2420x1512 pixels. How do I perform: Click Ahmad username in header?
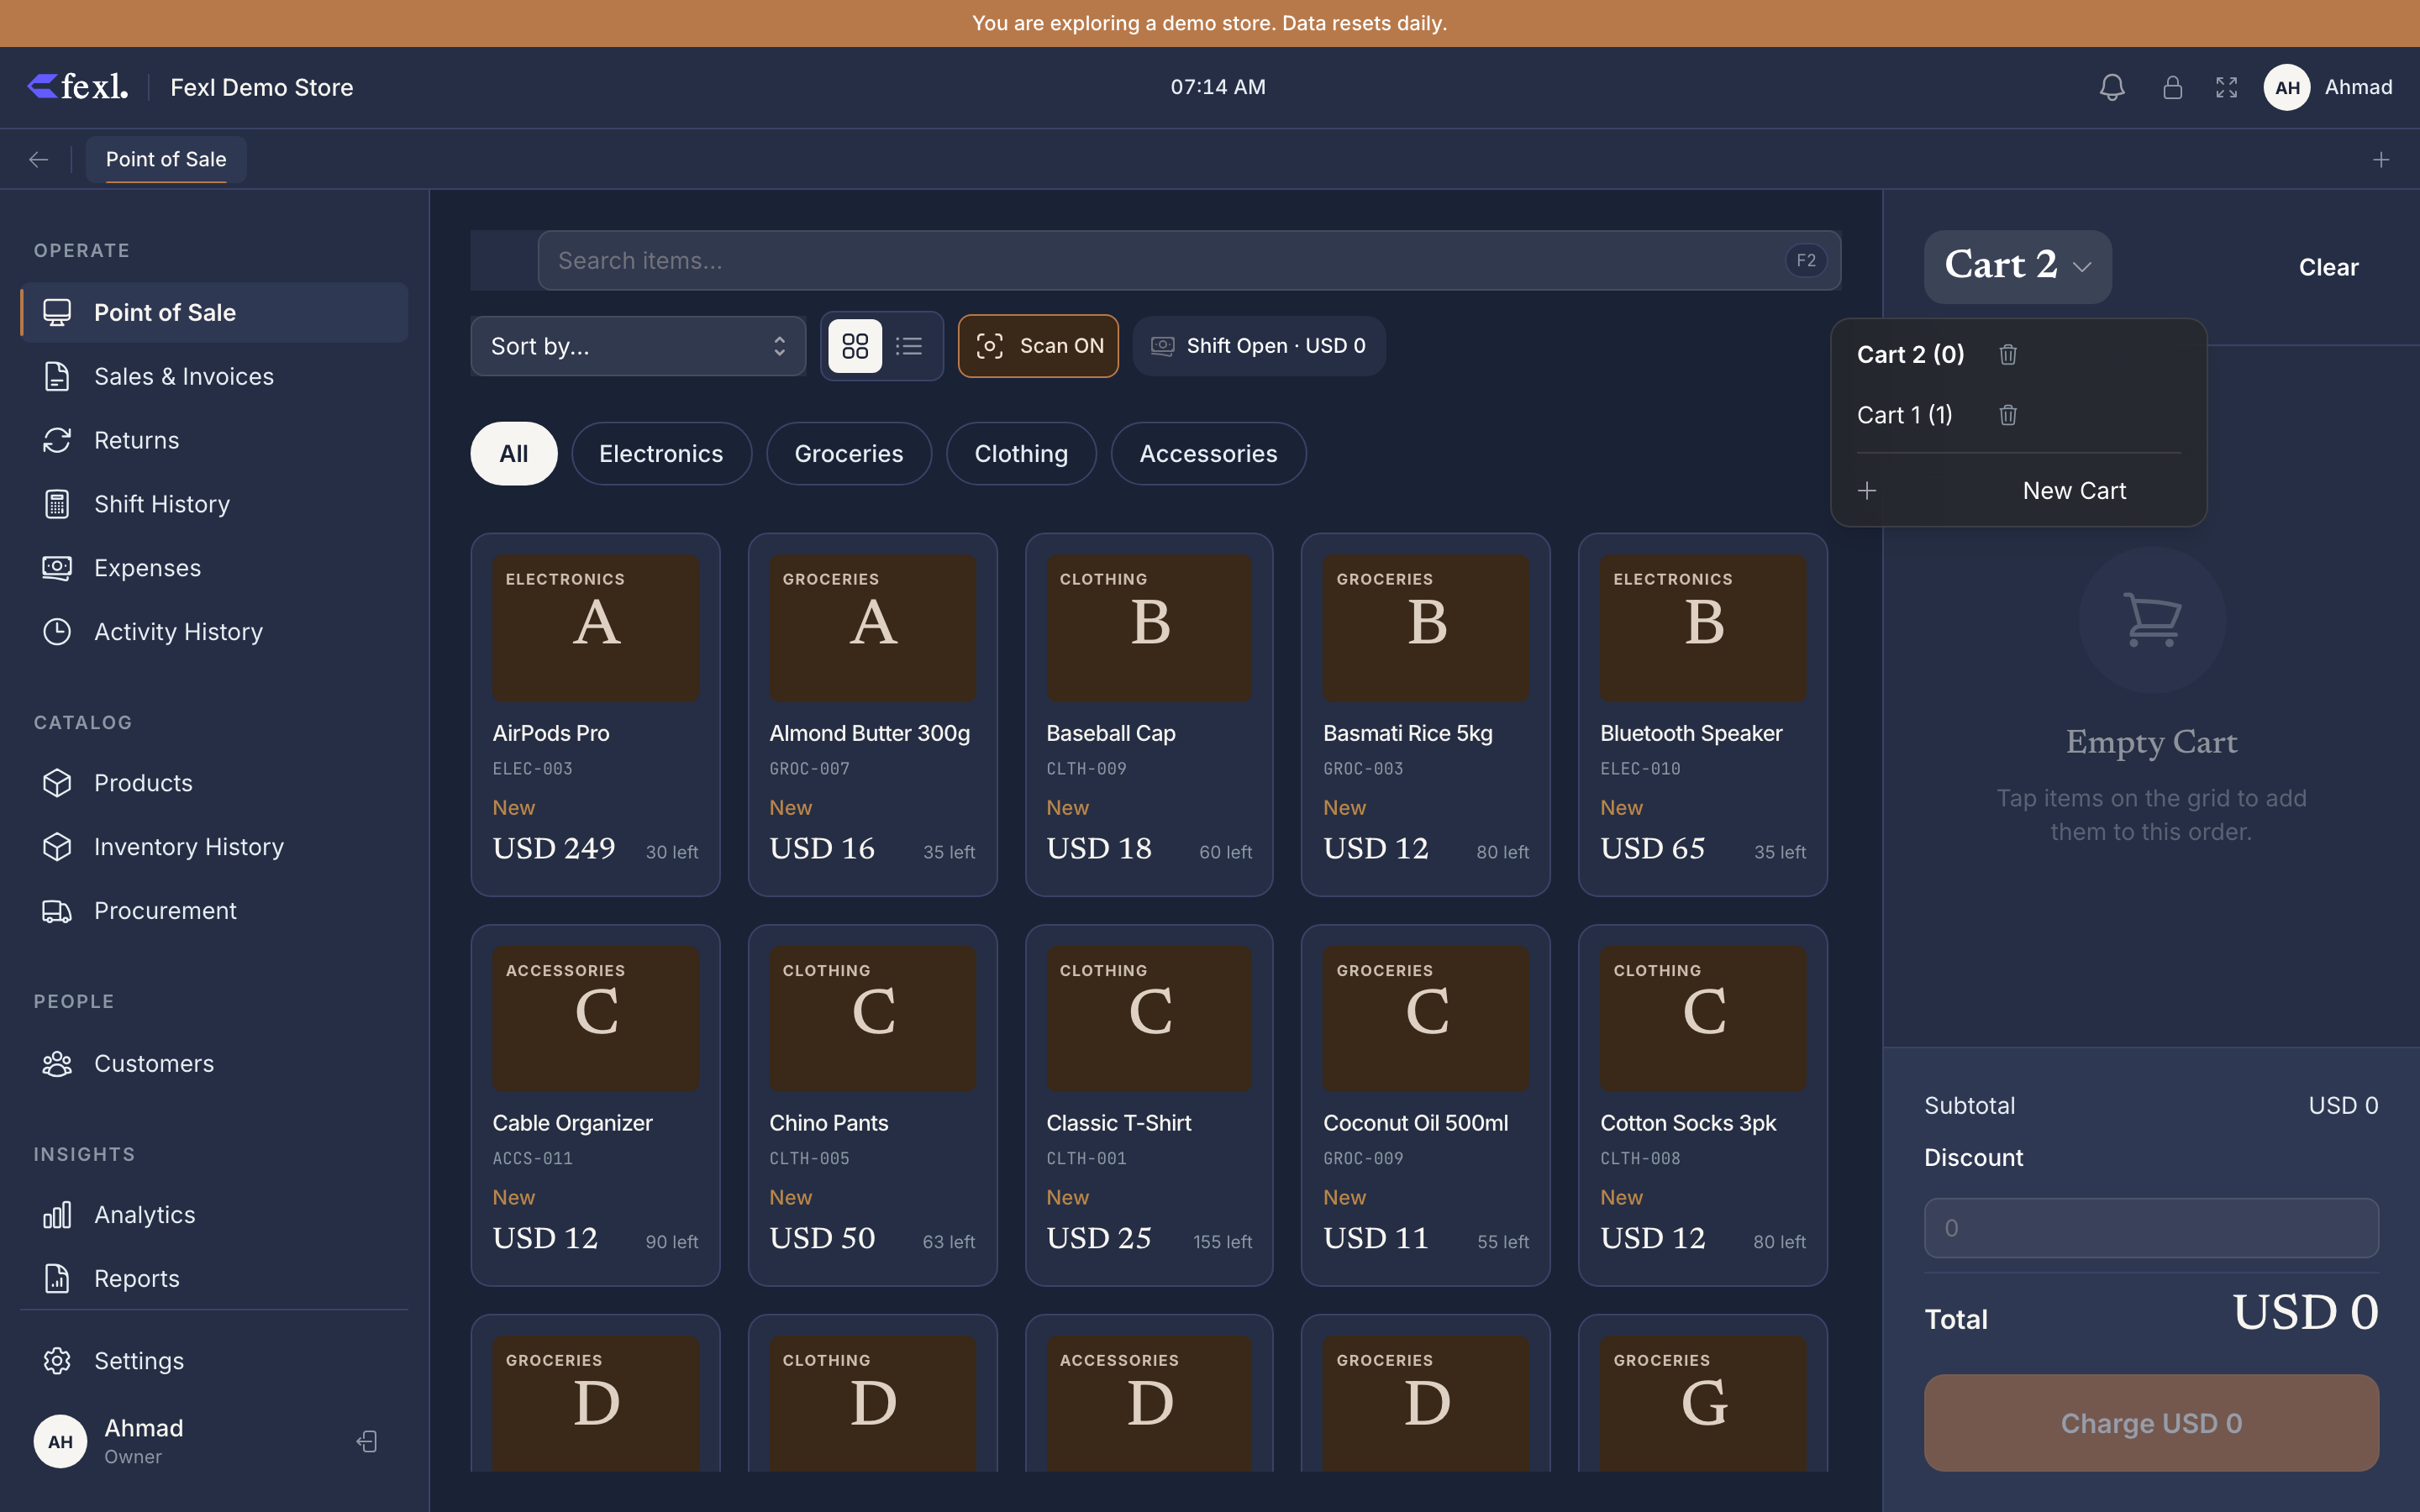pos(2358,88)
